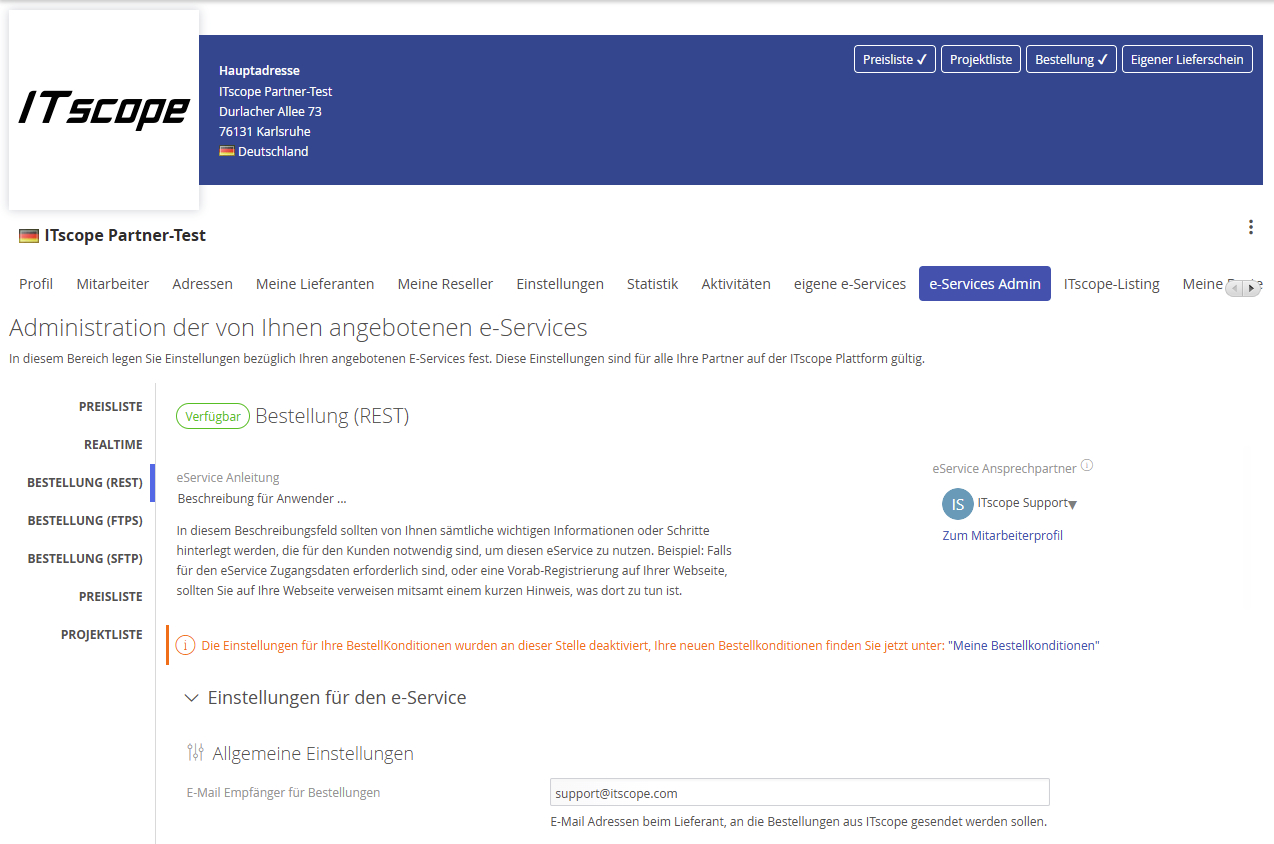Select the e-Services Admin tab
1274x844 pixels.
[x=985, y=284]
